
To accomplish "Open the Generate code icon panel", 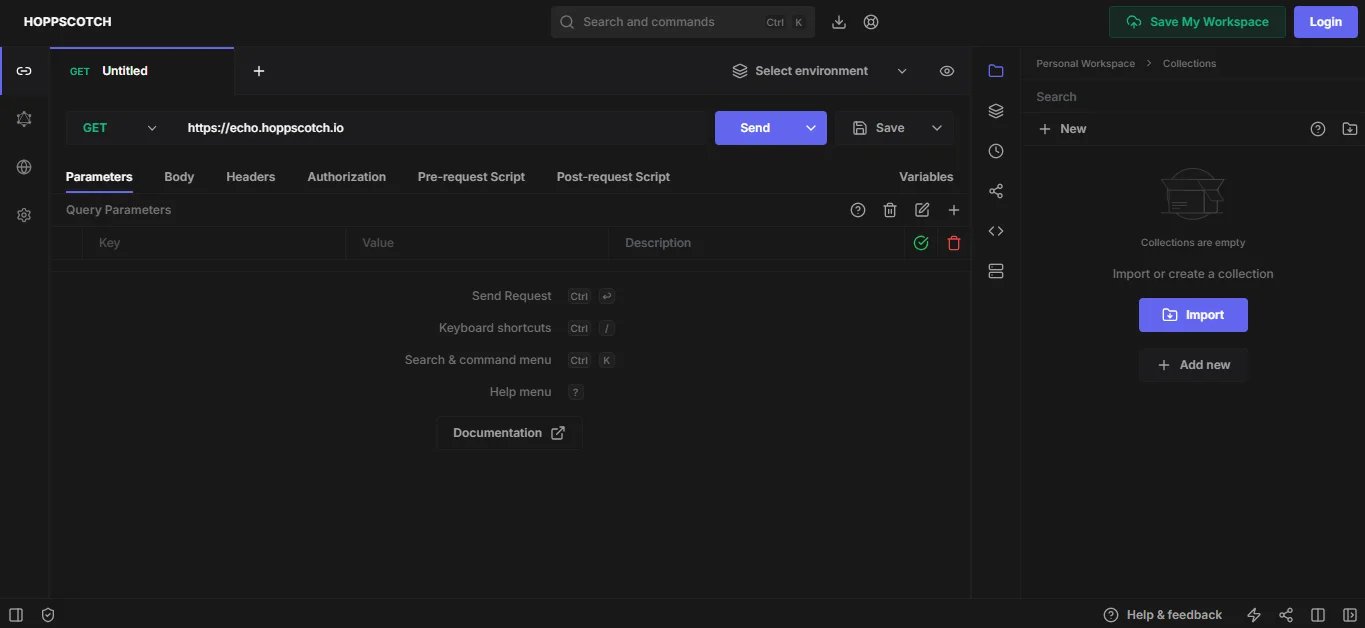I will 995,231.
